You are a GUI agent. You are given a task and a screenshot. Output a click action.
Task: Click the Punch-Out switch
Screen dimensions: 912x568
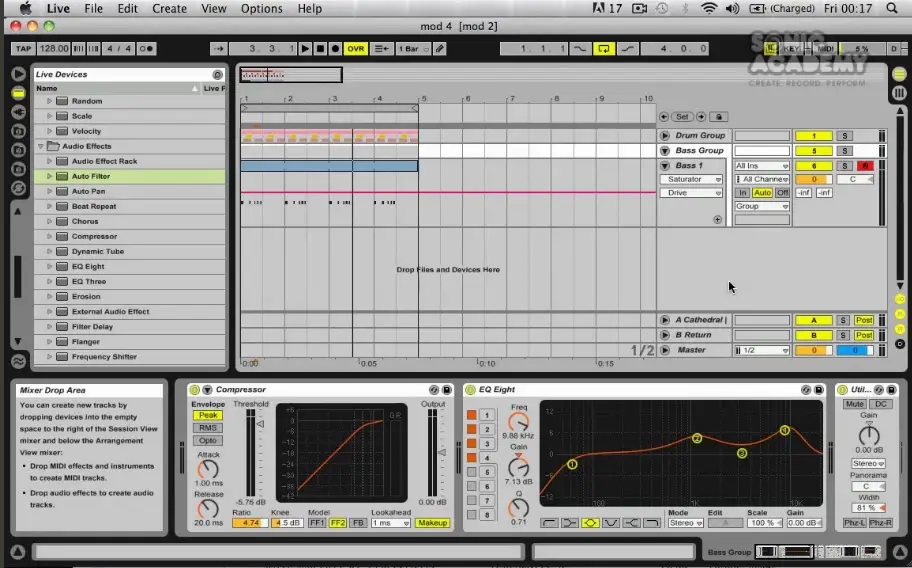point(628,49)
